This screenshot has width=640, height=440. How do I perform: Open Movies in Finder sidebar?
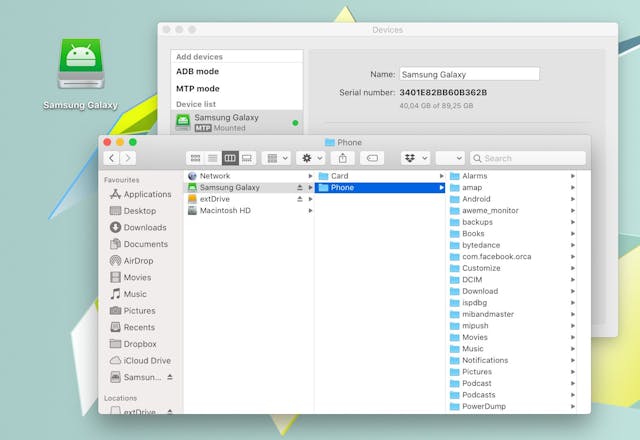(x=131, y=278)
